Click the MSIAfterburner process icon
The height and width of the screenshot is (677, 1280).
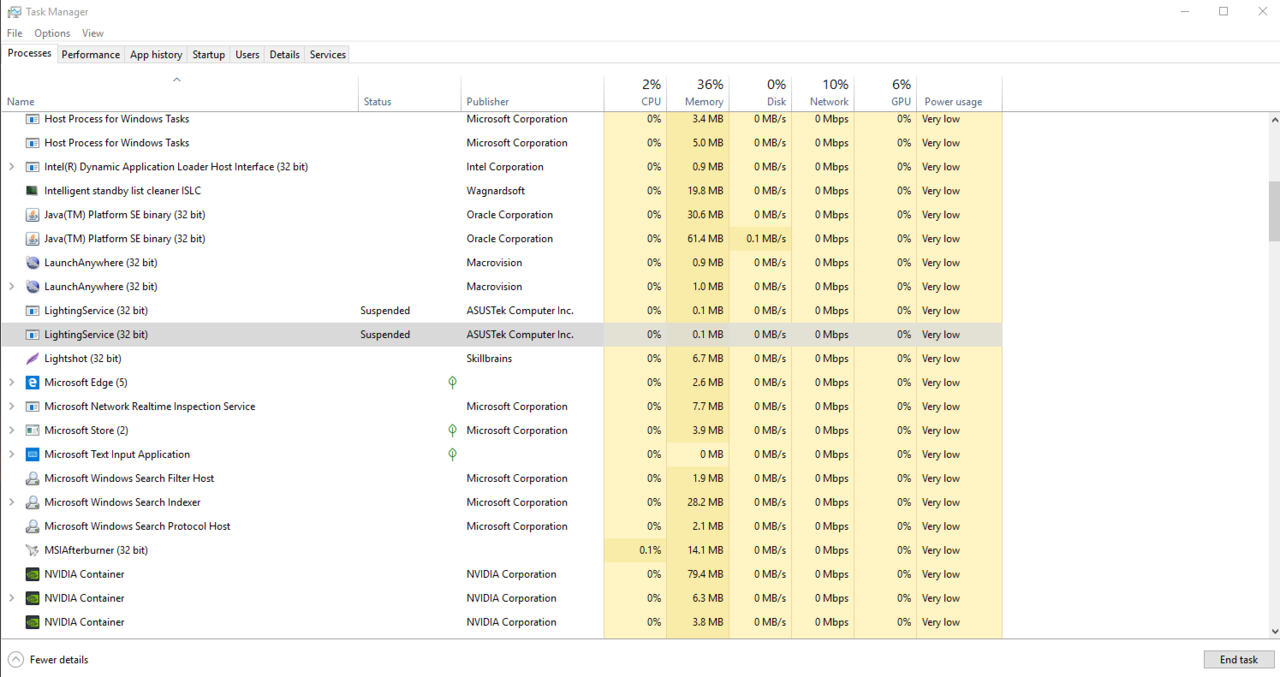click(32, 551)
